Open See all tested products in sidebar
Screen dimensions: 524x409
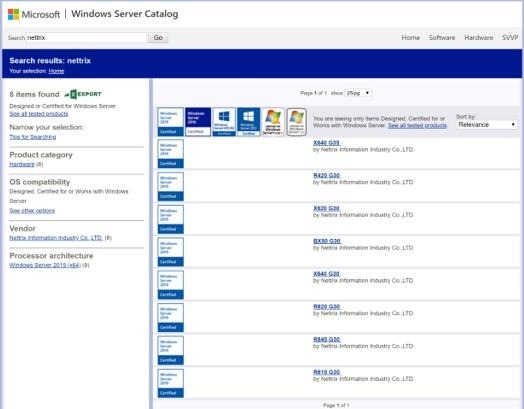point(39,114)
